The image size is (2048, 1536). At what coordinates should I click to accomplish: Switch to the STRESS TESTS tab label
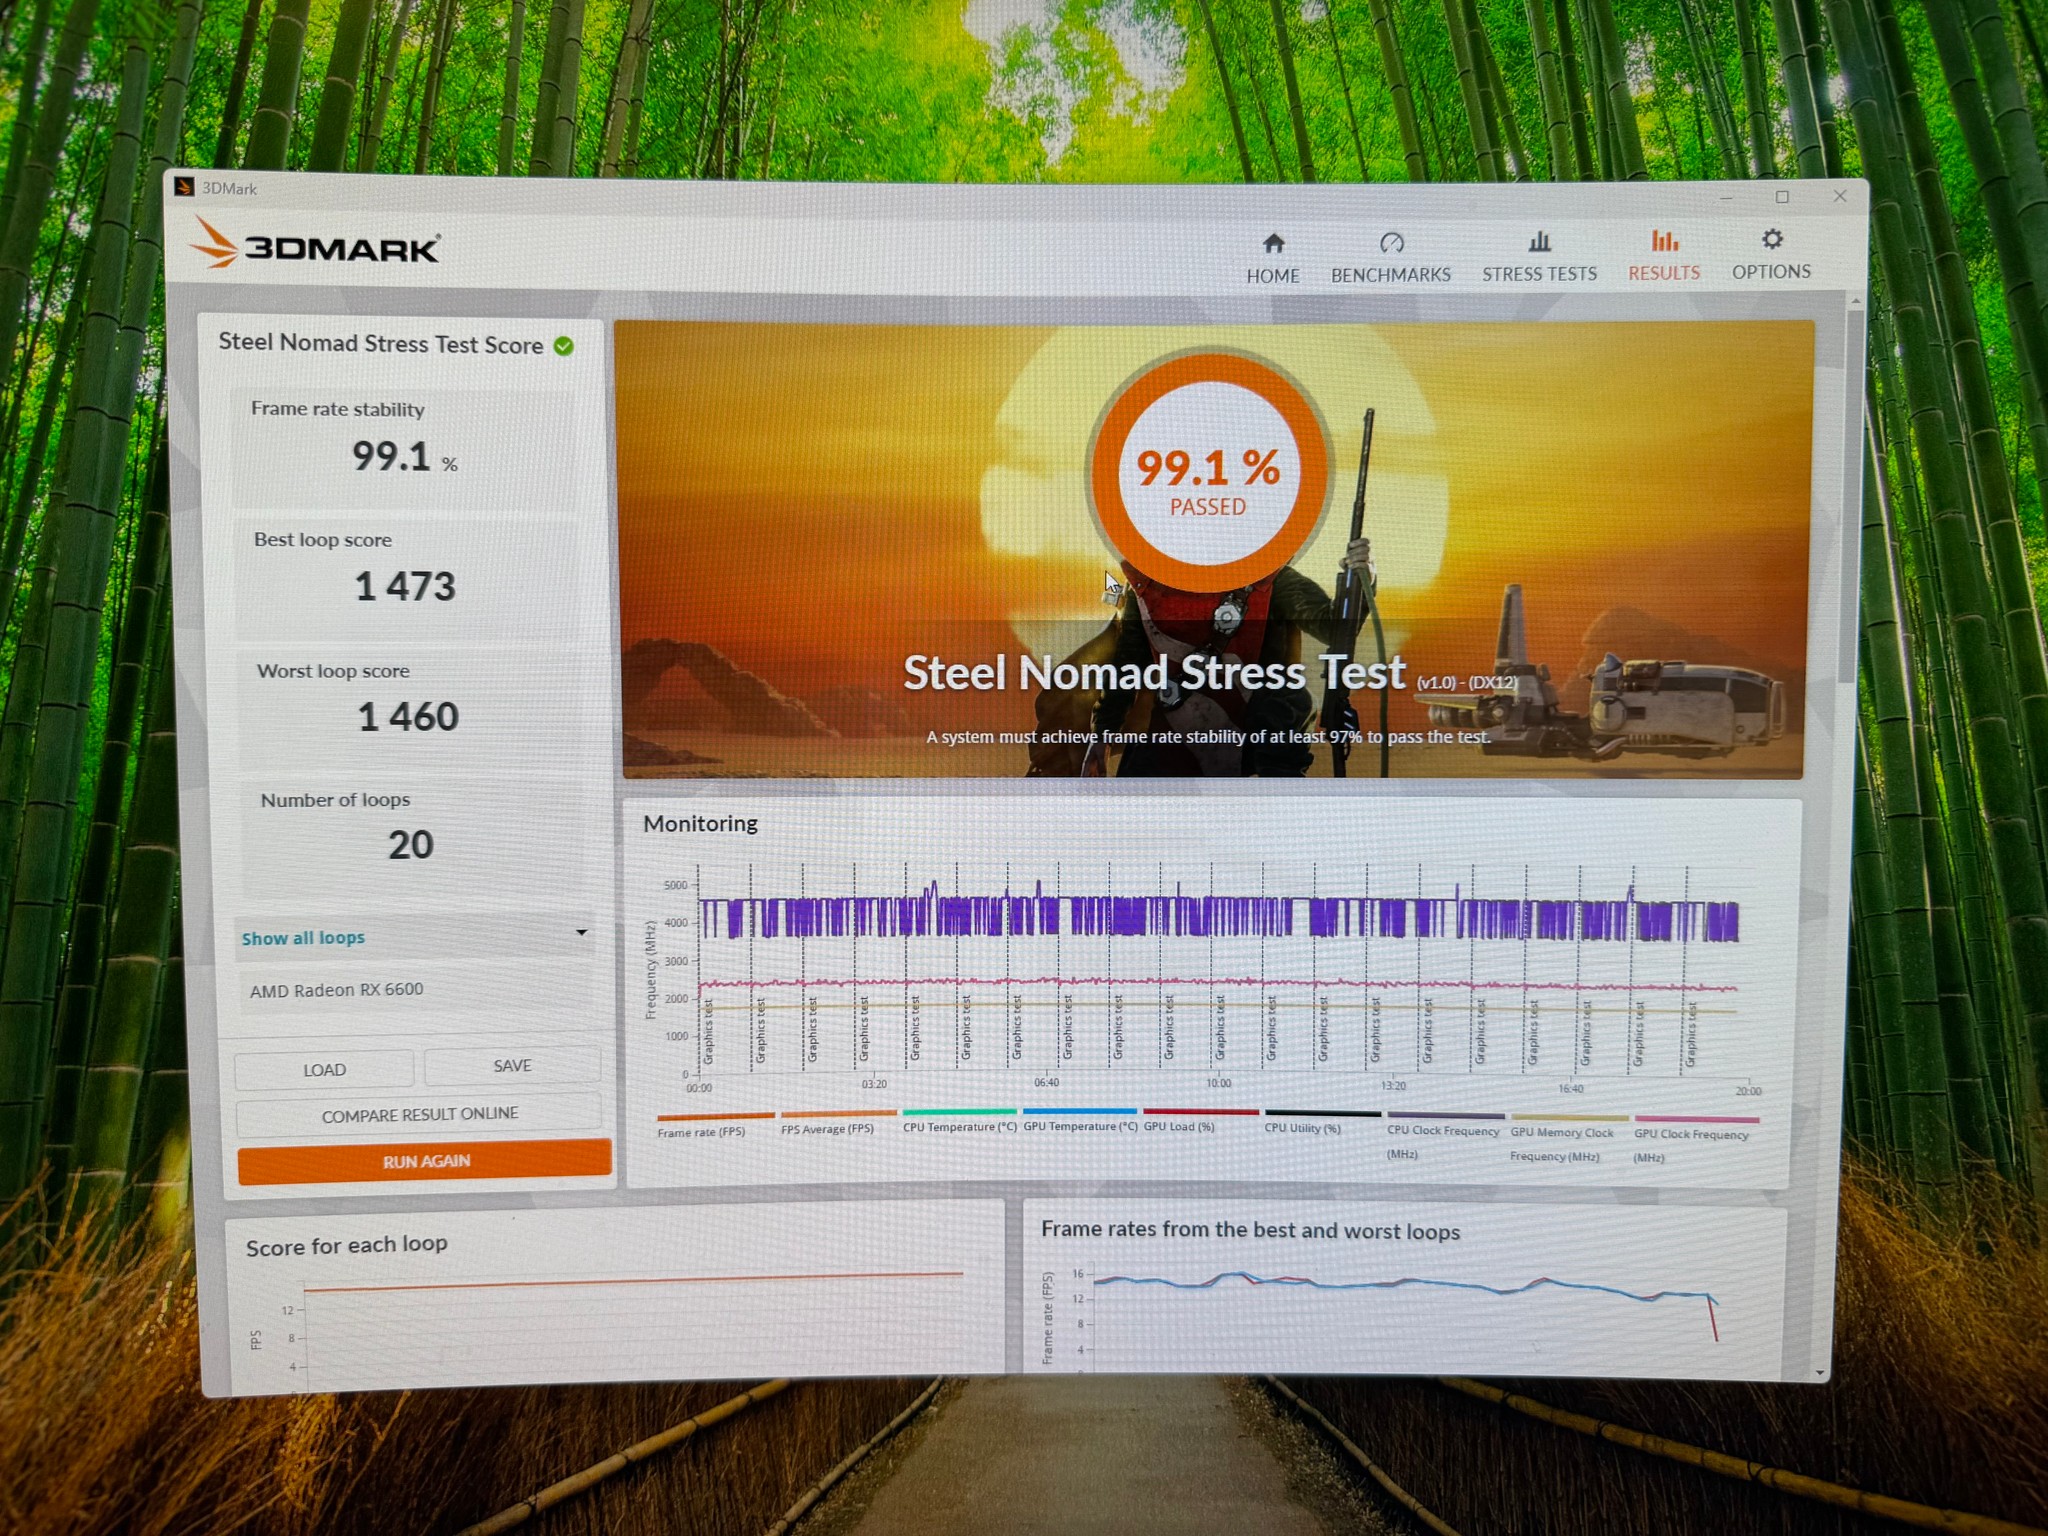[1539, 274]
